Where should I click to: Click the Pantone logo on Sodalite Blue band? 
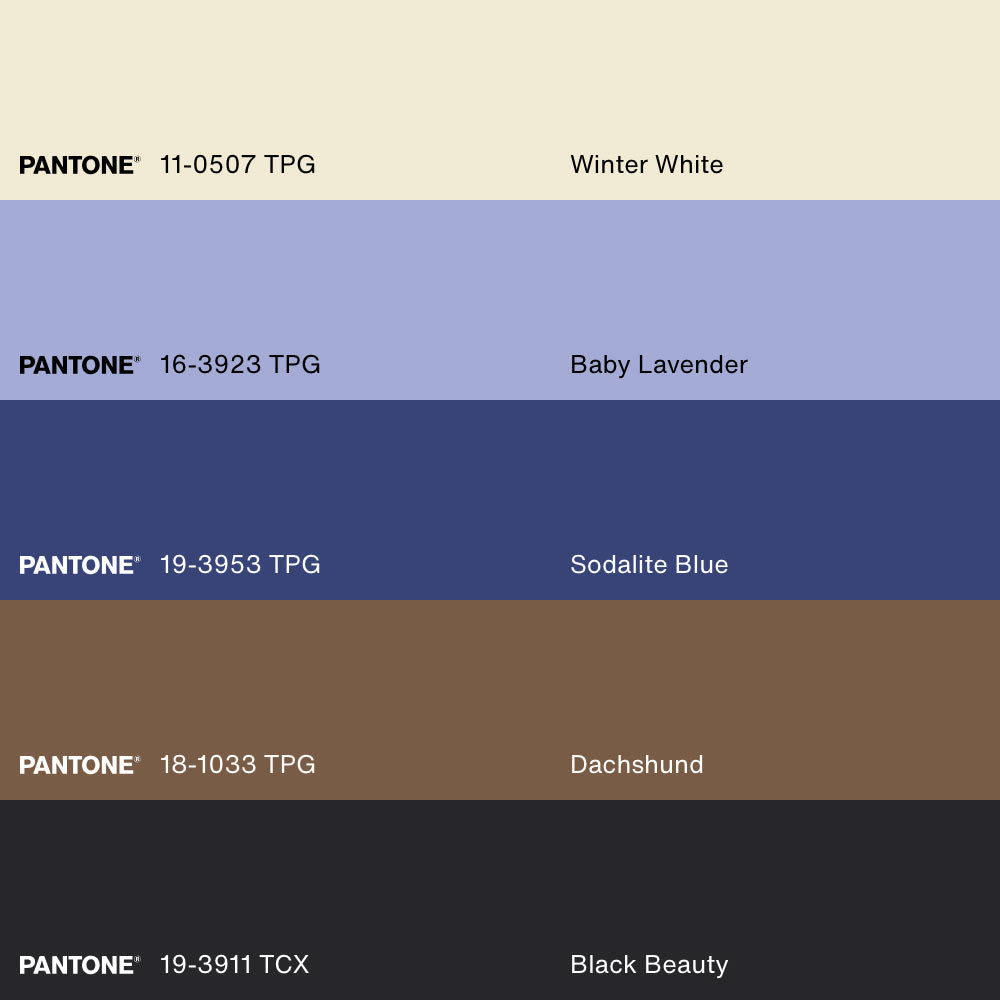[79, 565]
